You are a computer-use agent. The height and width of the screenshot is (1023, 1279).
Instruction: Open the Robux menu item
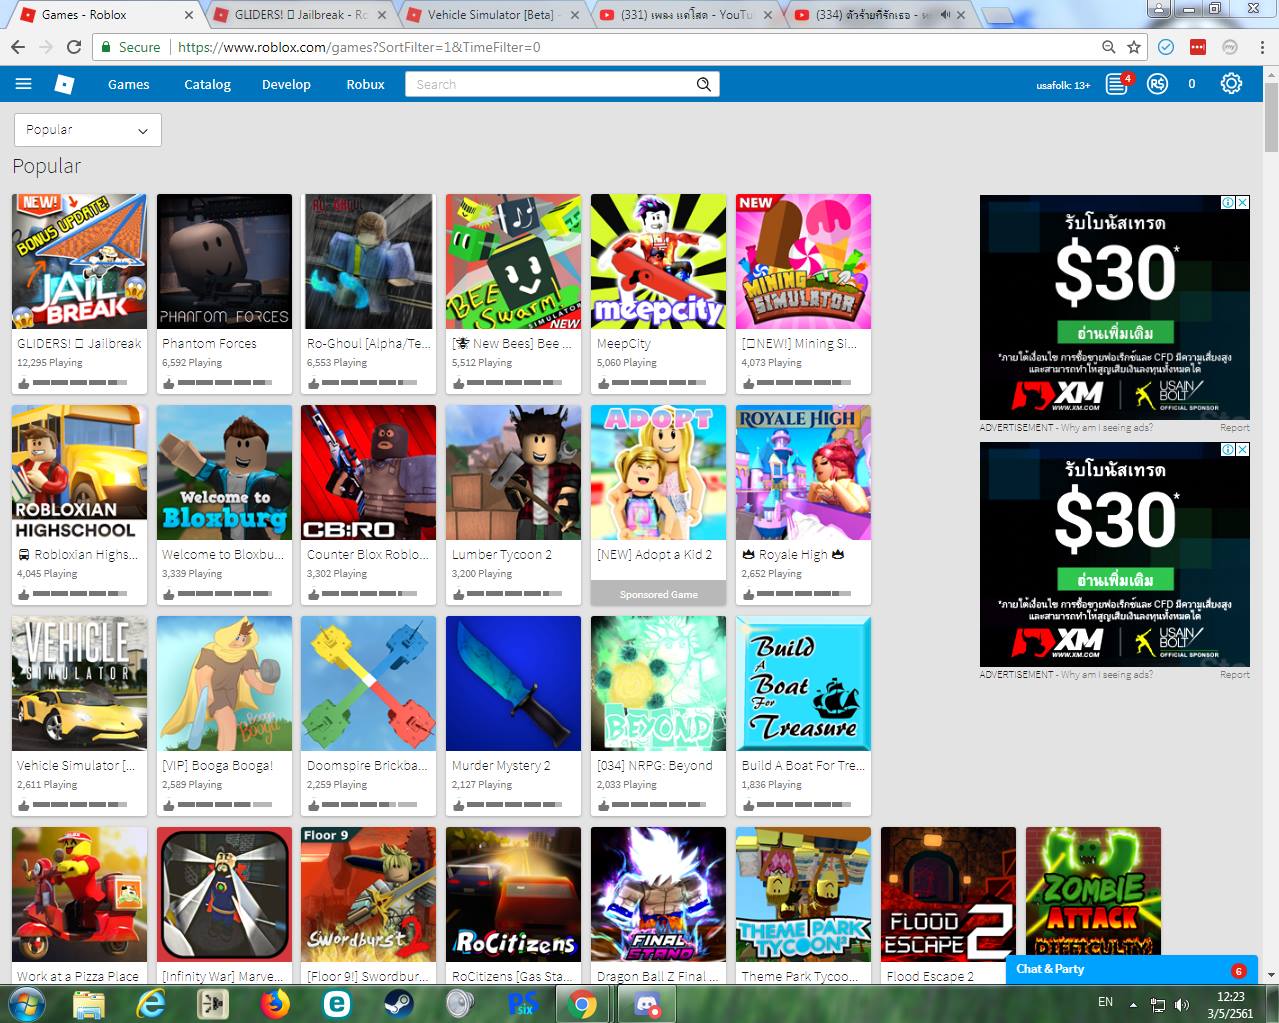tap(365, 84)
